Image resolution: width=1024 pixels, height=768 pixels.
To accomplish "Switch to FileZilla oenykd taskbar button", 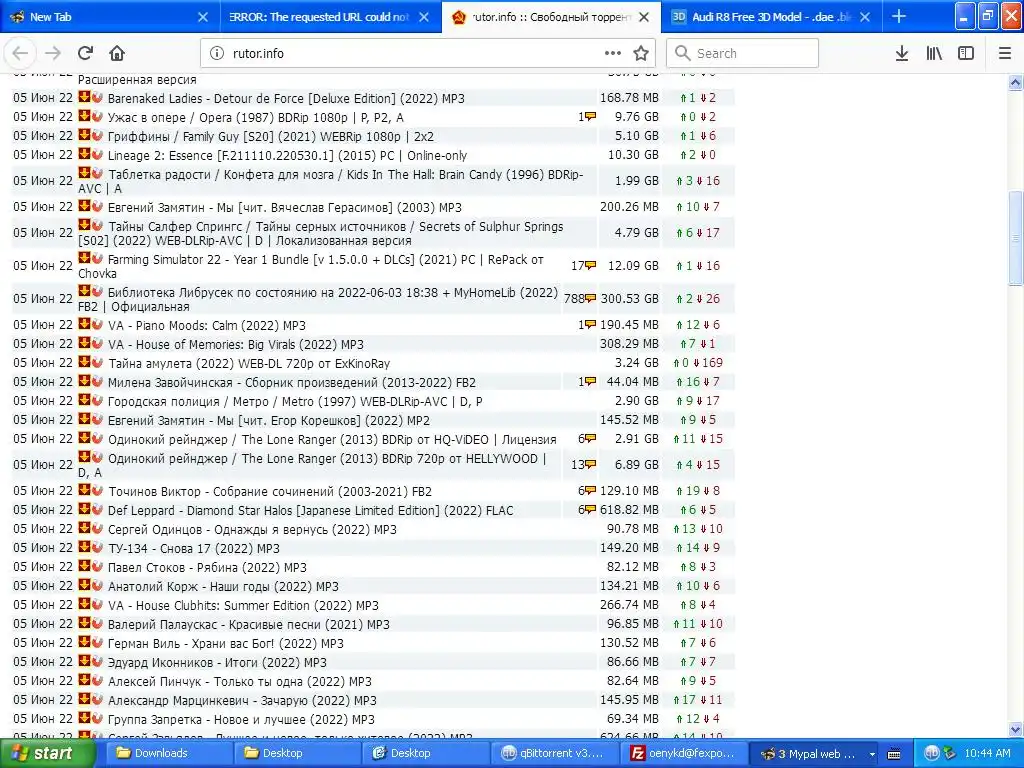I will 682,753.
